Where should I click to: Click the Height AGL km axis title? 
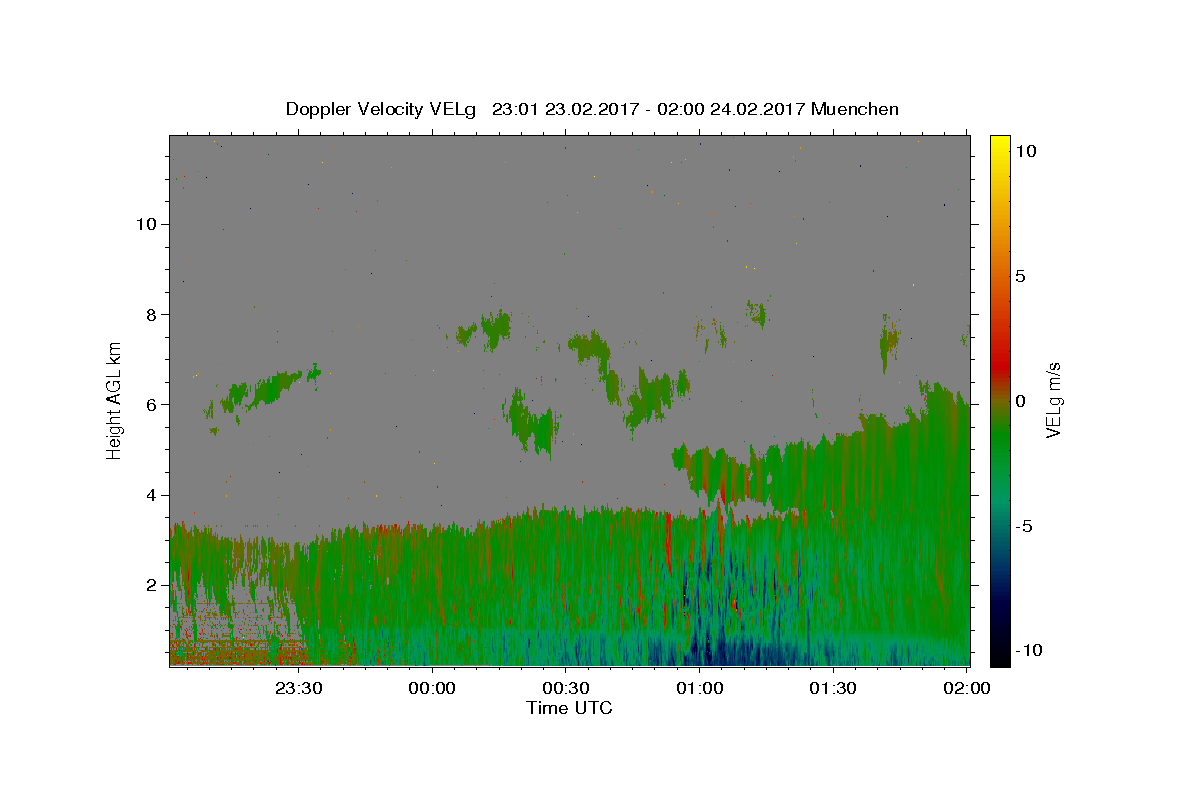[x=115, y=399]
